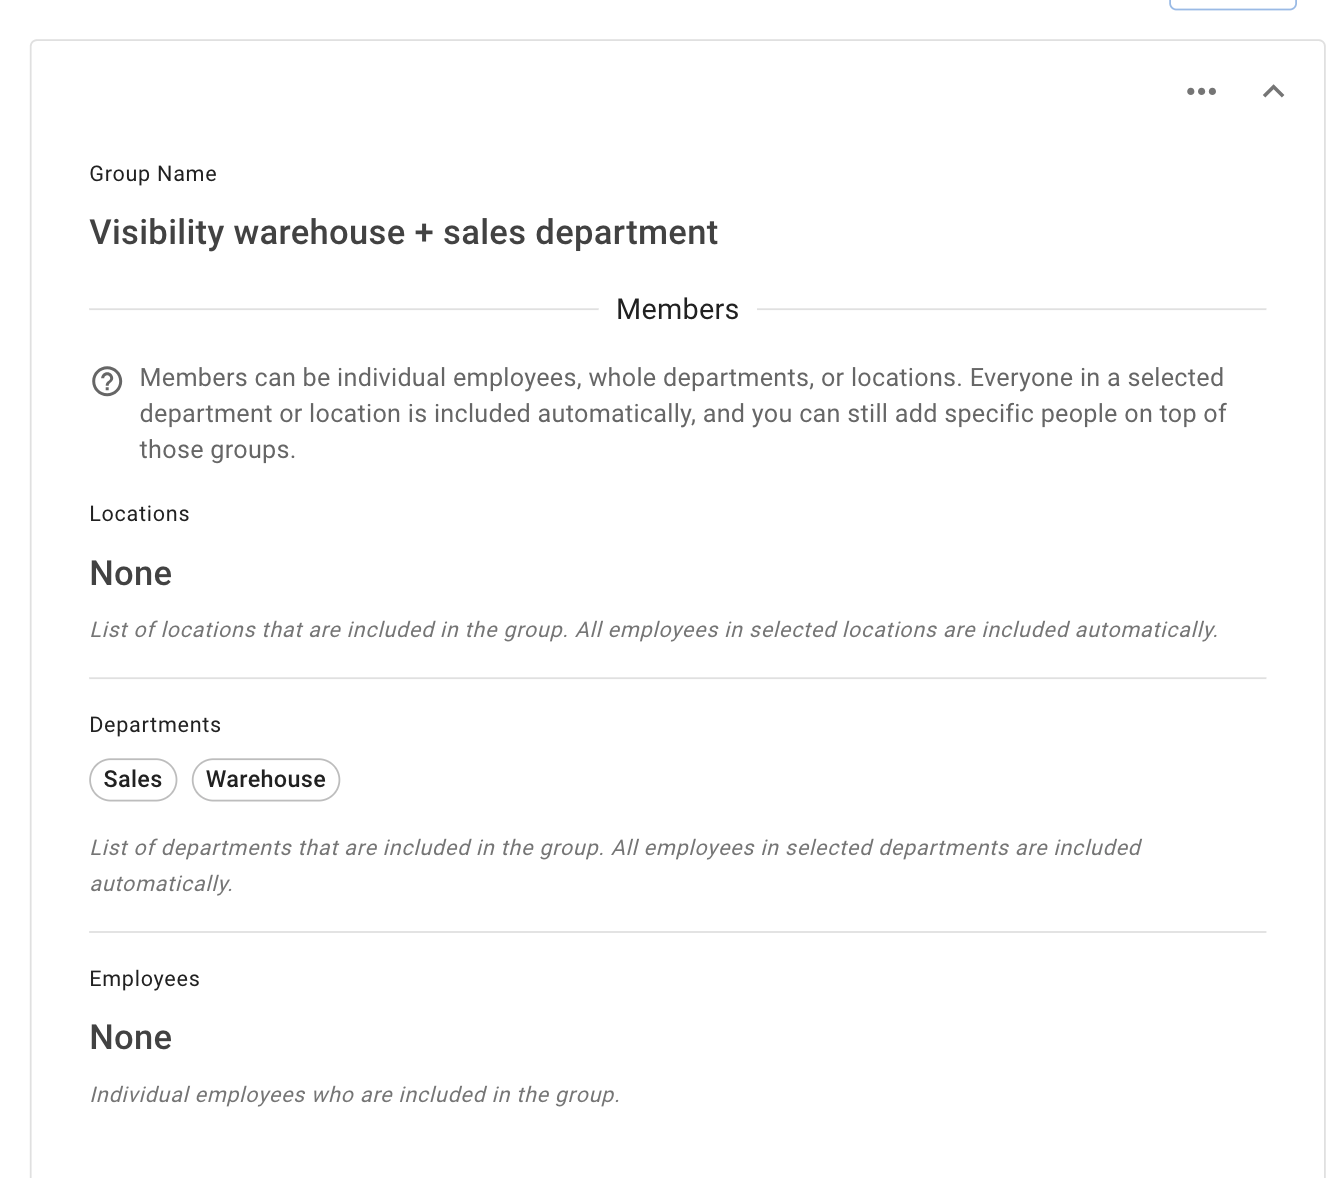
Task: Click the None value under Locations
Action: (131, 573)
